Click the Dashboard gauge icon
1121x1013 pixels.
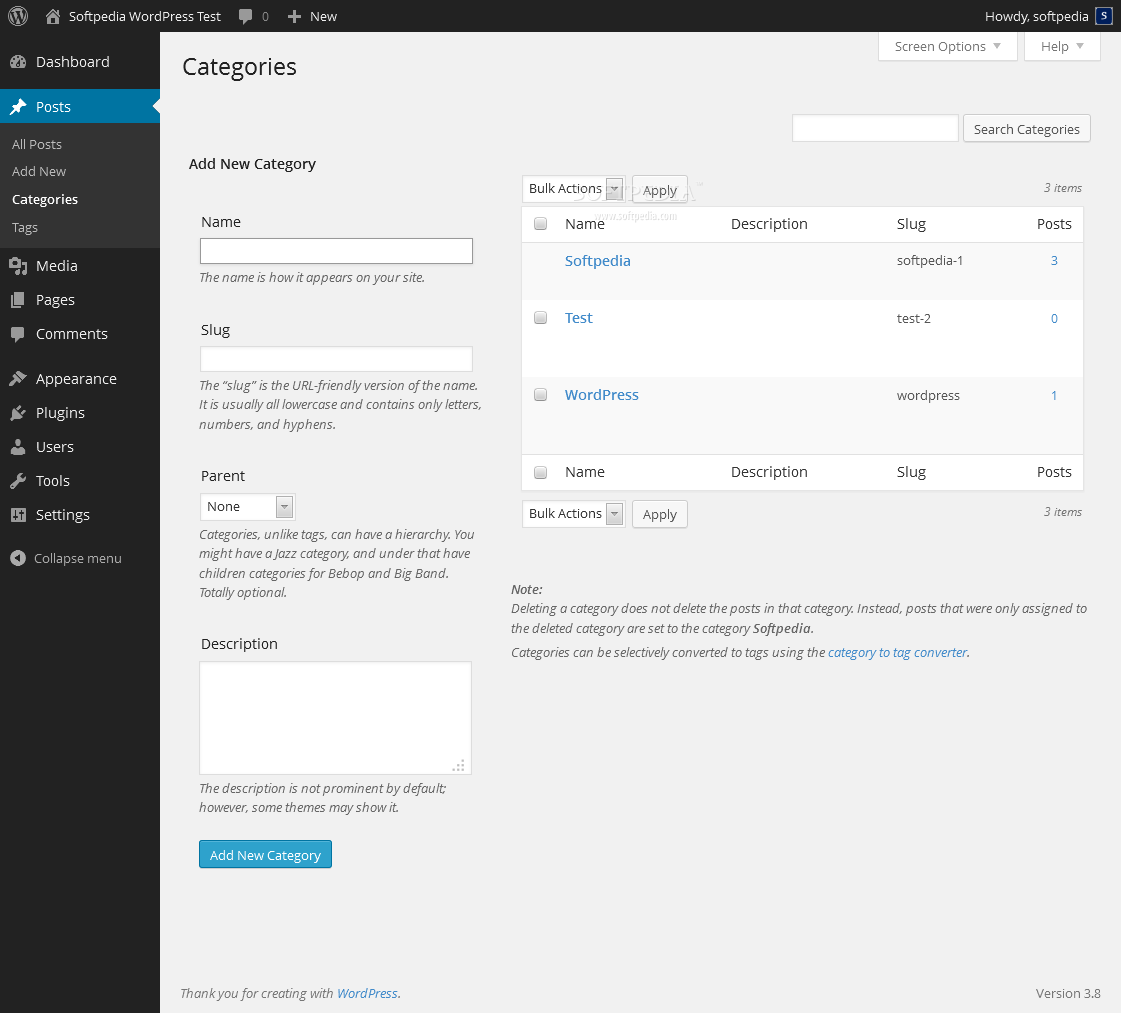pos(18,62)
